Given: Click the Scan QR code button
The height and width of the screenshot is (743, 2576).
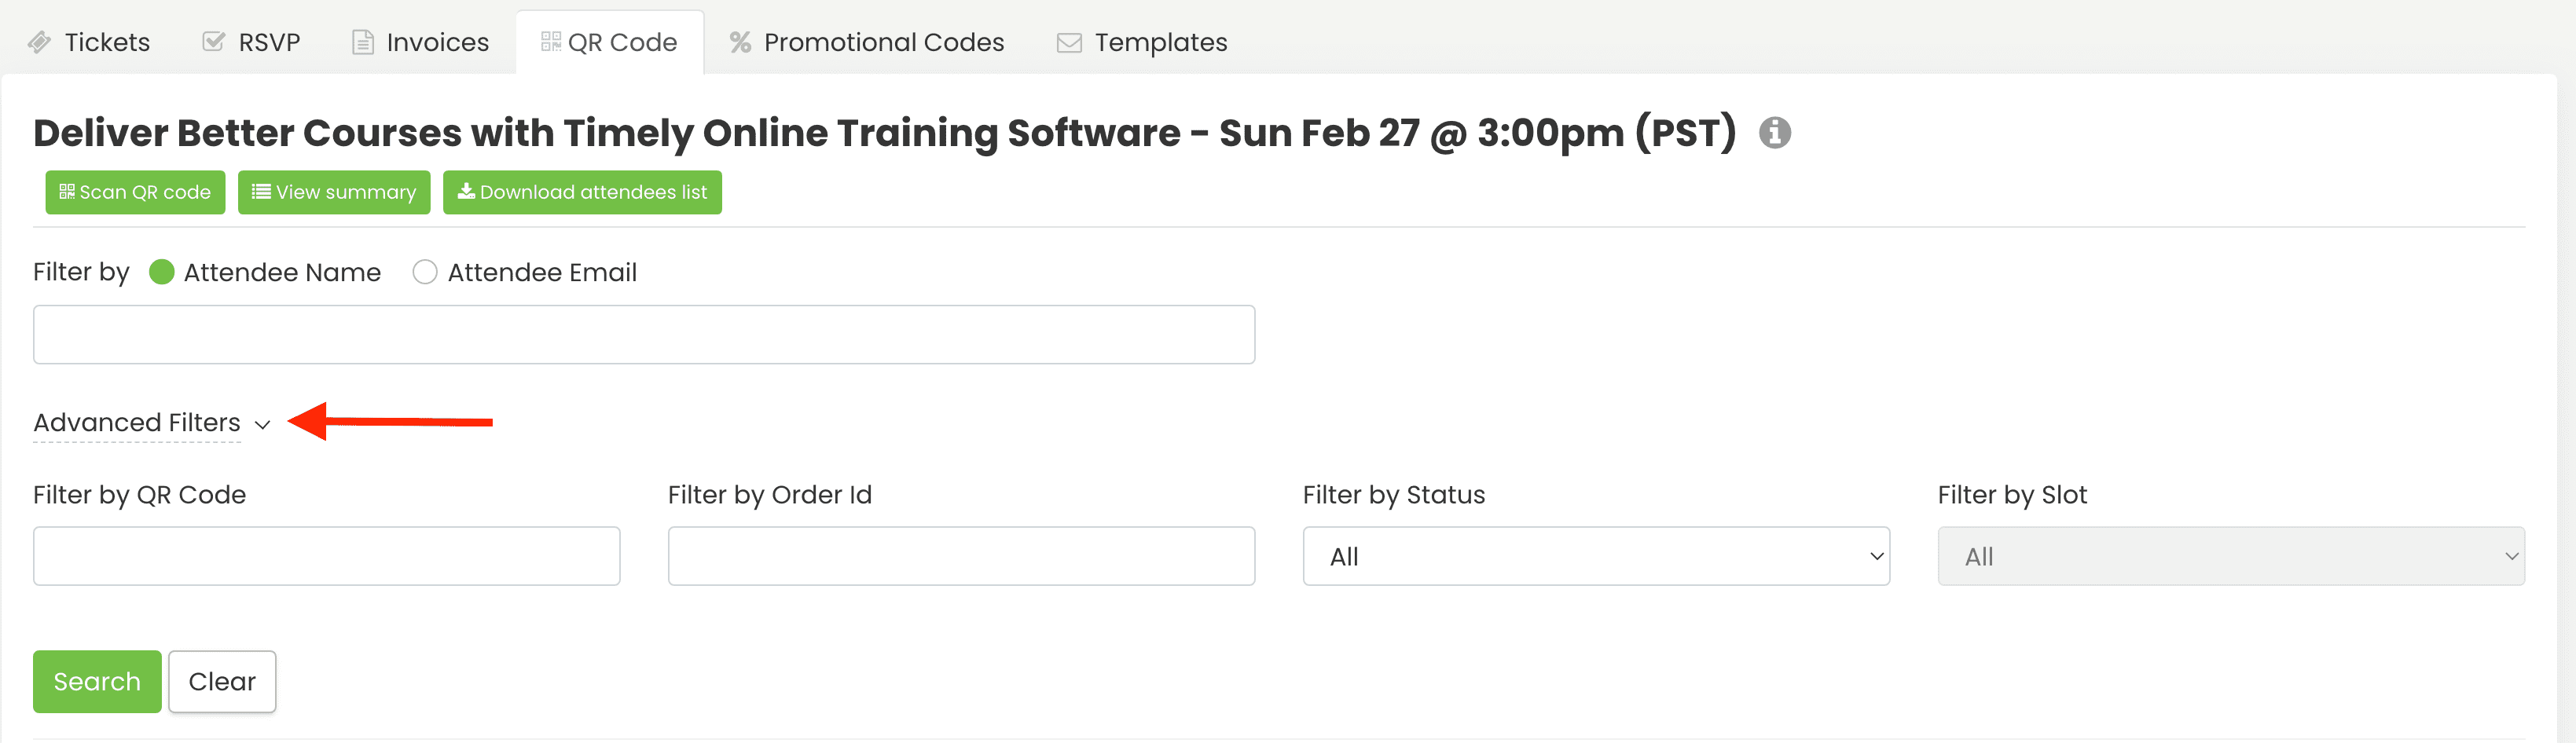Looking at the screenshot, I should tap(135, 192).
